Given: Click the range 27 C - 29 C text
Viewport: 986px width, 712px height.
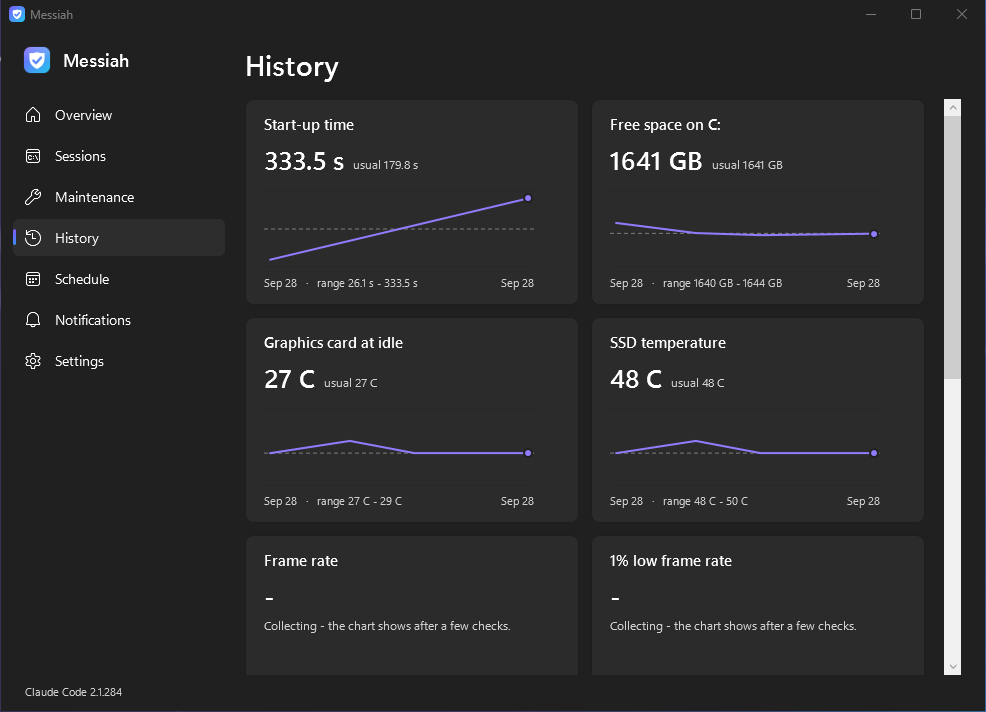Looking at the screenshot, I should 359,501.
